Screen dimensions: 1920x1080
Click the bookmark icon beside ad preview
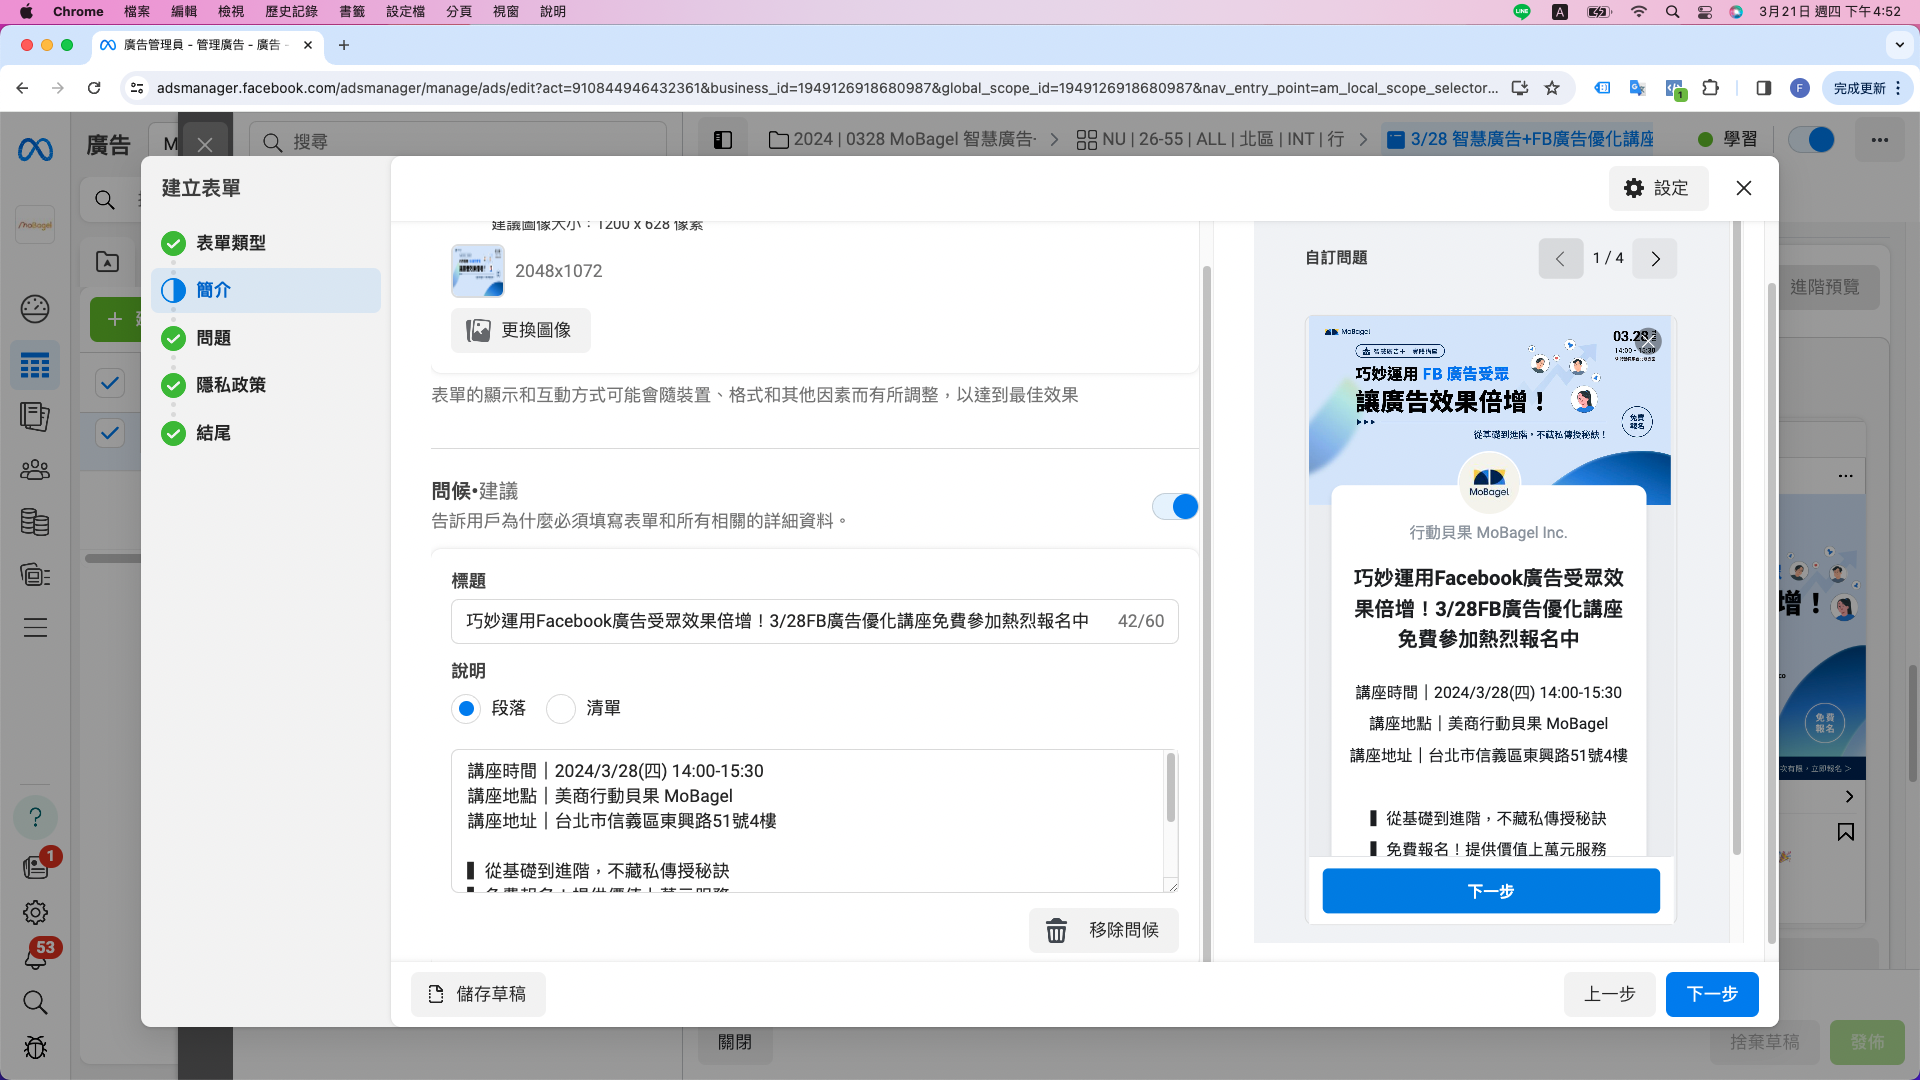[x=1846, y=832]
